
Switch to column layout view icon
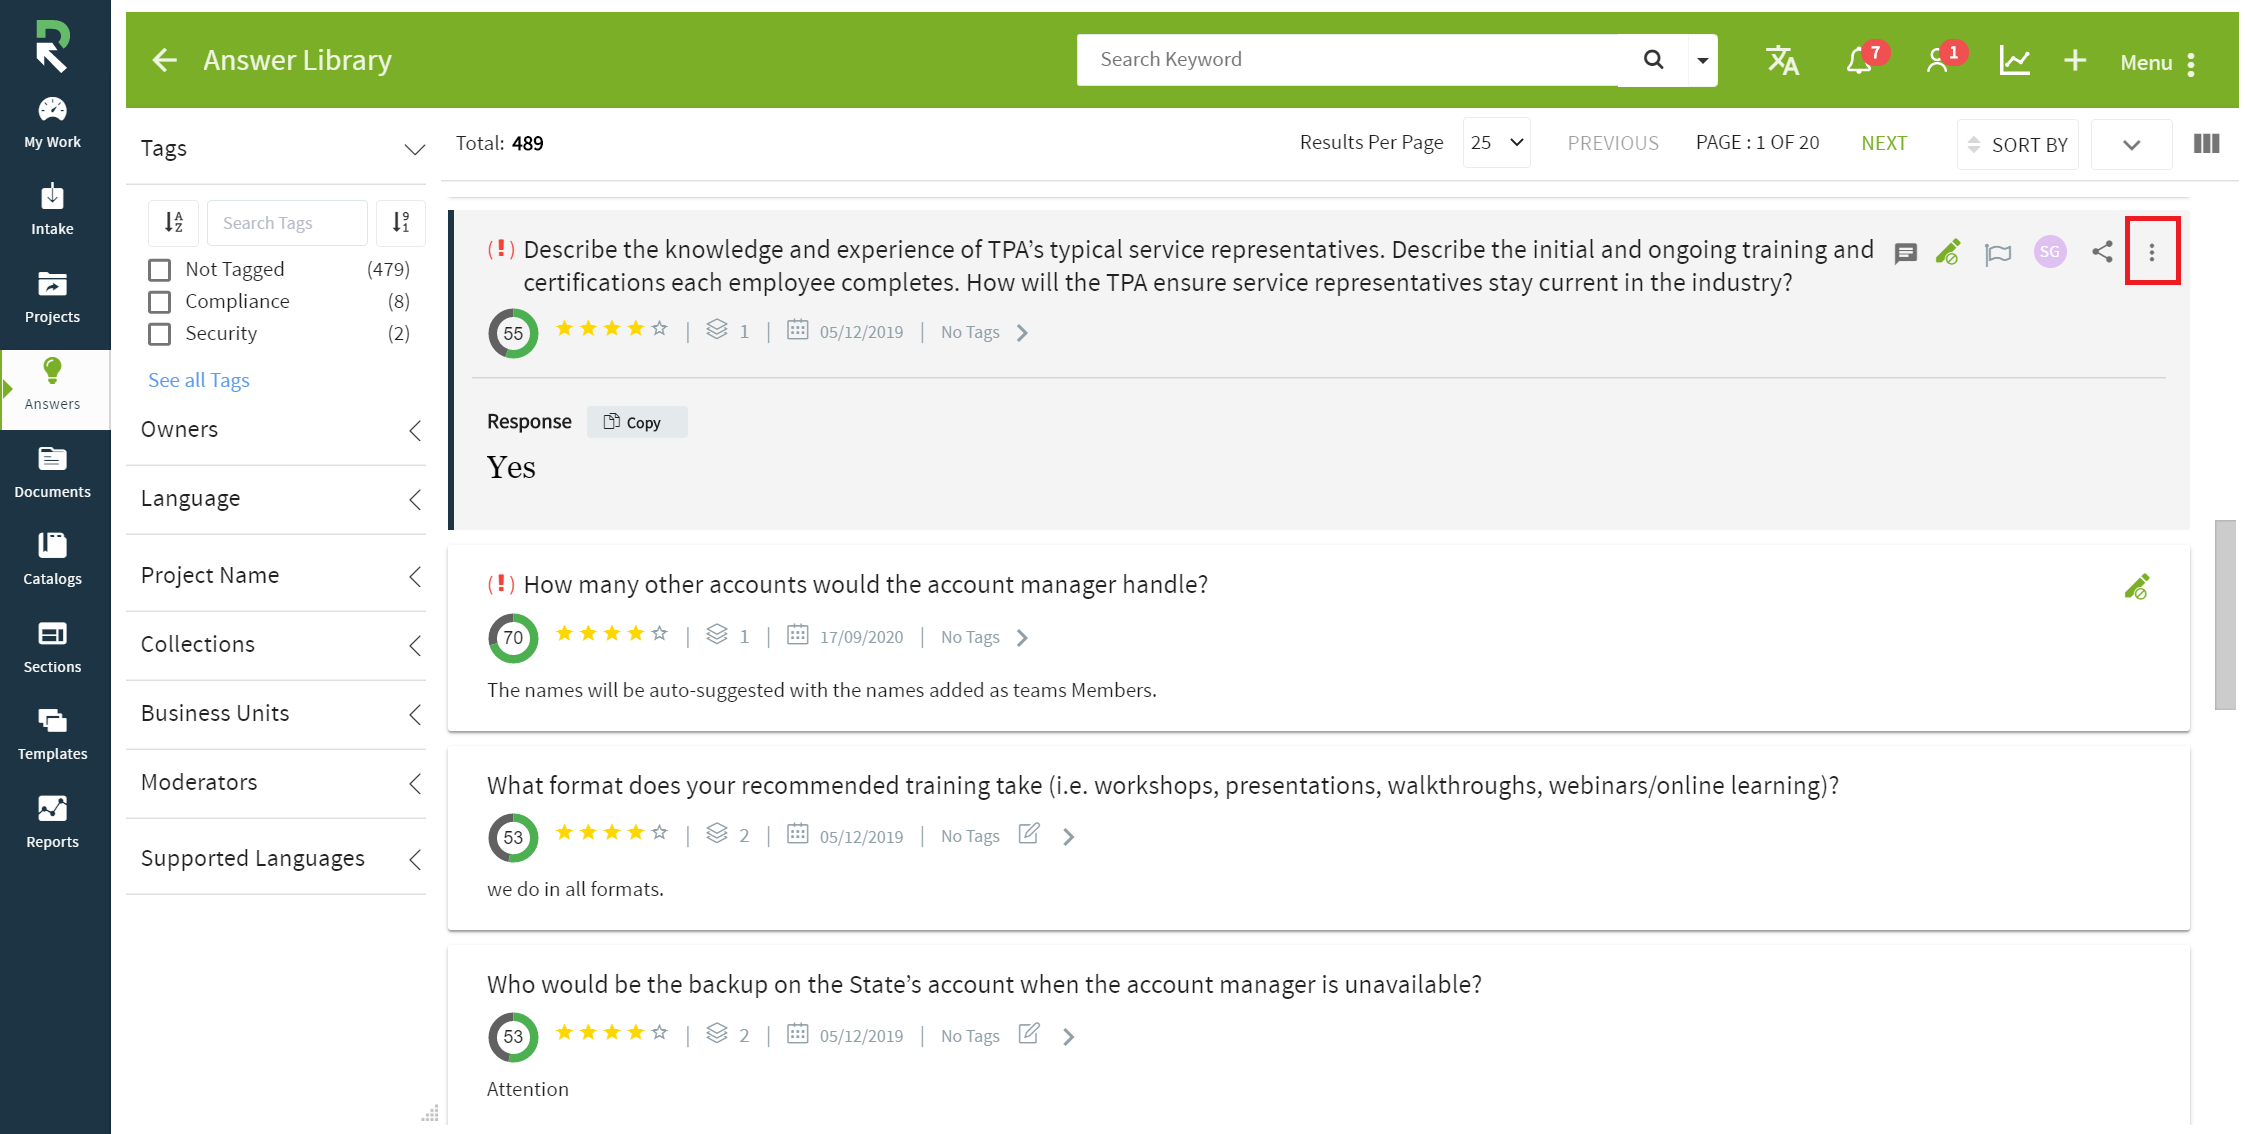2206,144
